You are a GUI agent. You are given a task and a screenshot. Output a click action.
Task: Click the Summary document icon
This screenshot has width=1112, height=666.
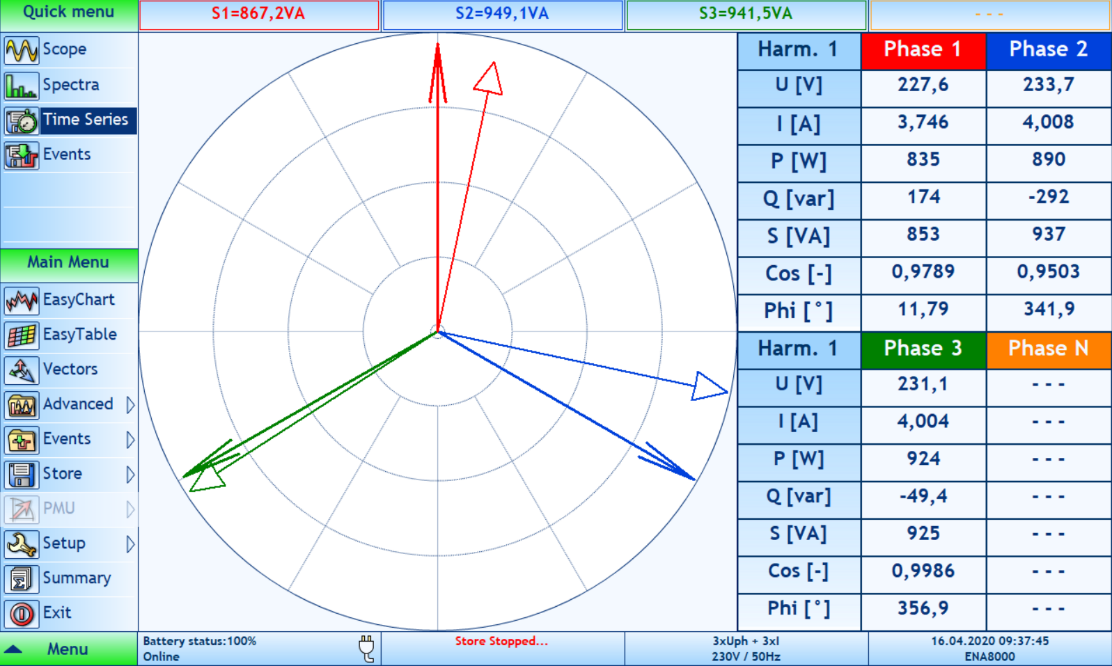[21, 579]
